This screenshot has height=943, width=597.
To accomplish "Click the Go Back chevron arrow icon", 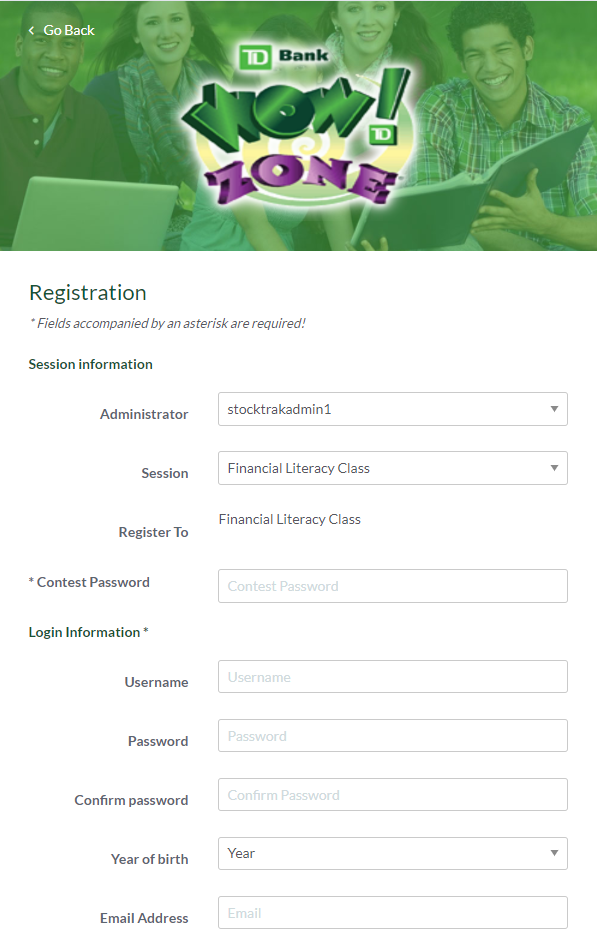I will point(31,30).
